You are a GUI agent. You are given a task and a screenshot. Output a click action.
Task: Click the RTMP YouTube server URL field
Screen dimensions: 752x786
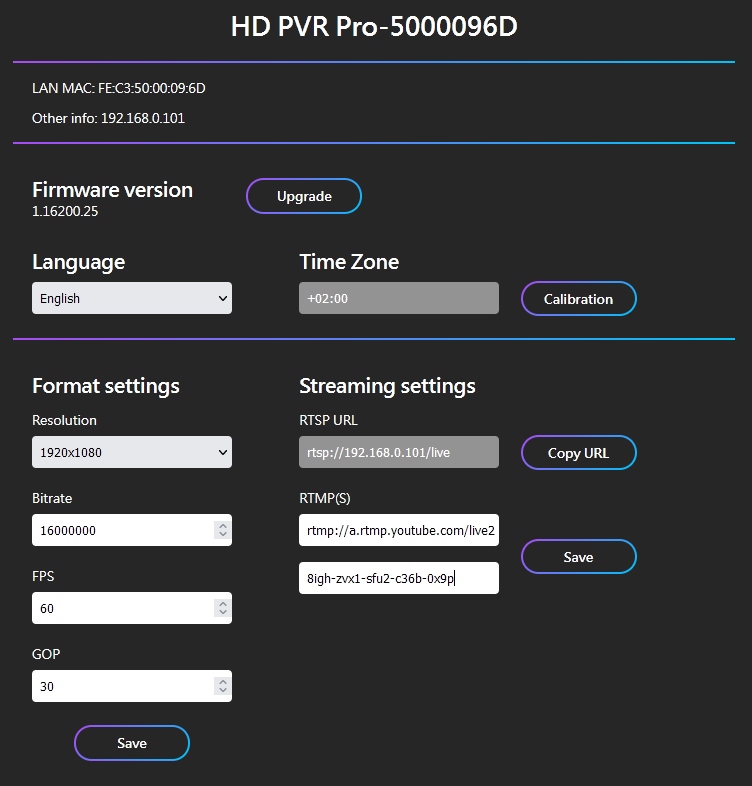click(x=398, y=531)
